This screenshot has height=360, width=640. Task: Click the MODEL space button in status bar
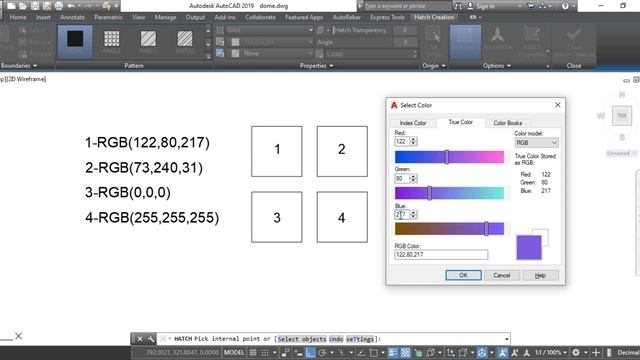tap(234, 353)
